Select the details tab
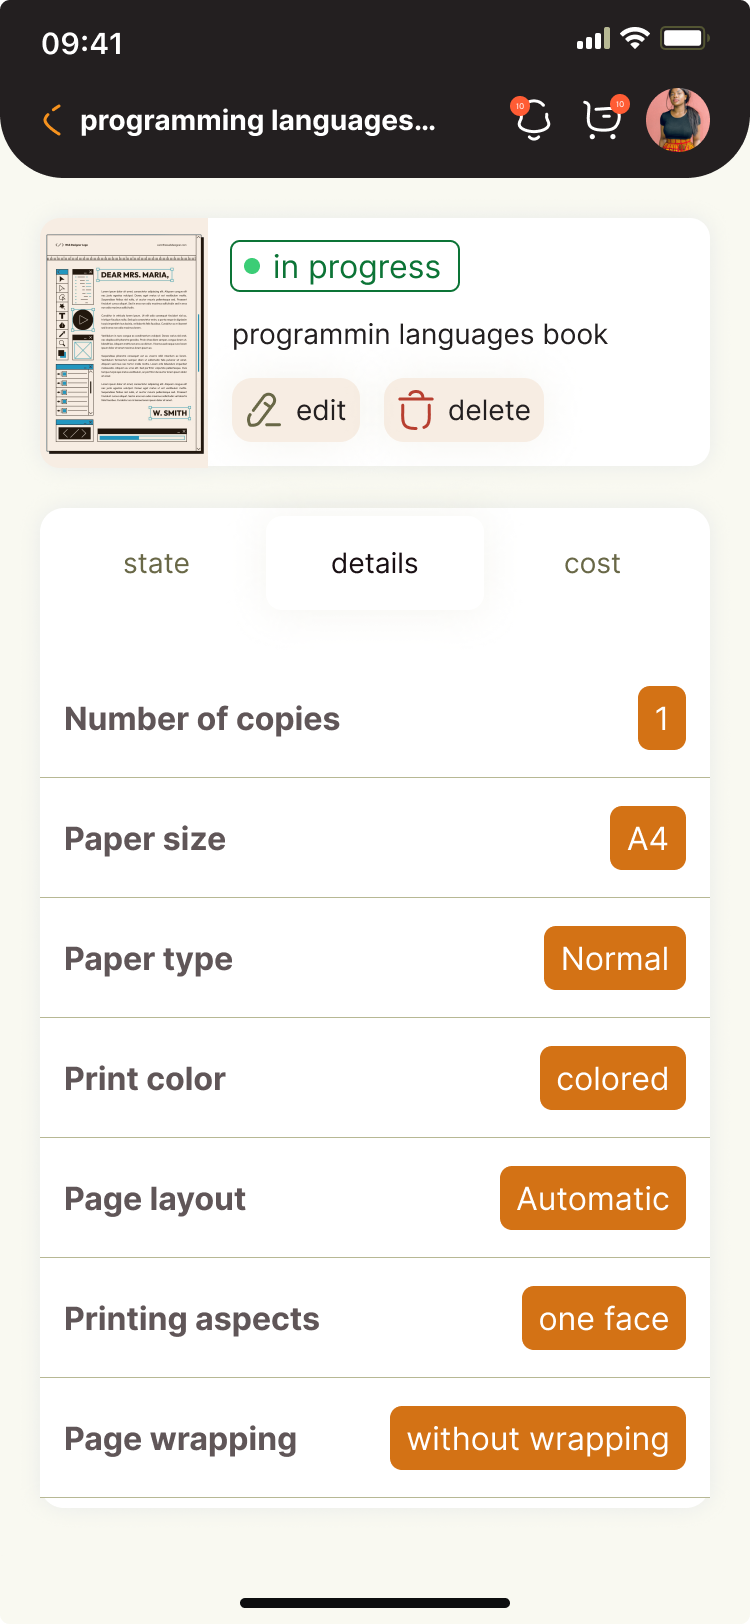This screenshot has height=1624, width=750. (375, 563)
